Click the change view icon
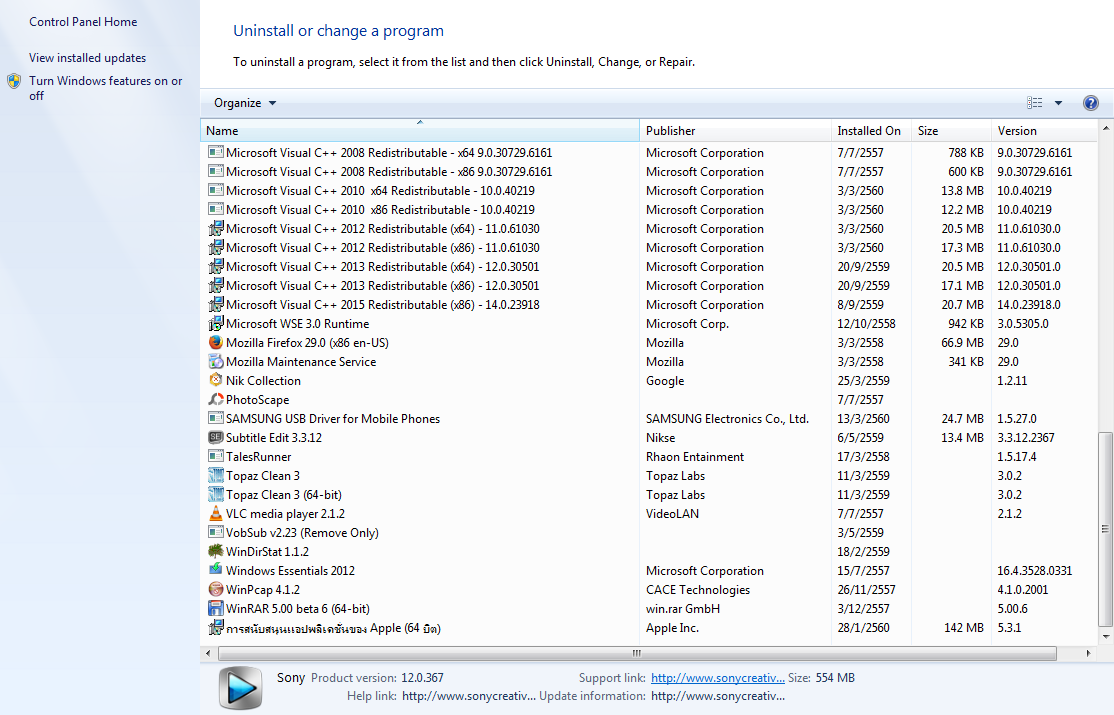Screen dimensions: 1114x715 (1034, 103)
